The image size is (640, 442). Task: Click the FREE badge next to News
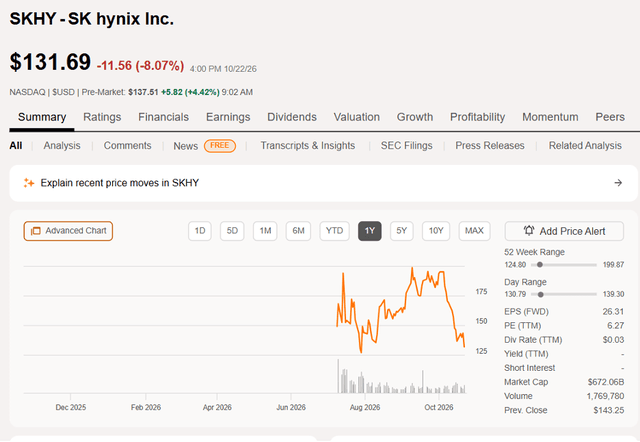(220, 146)
